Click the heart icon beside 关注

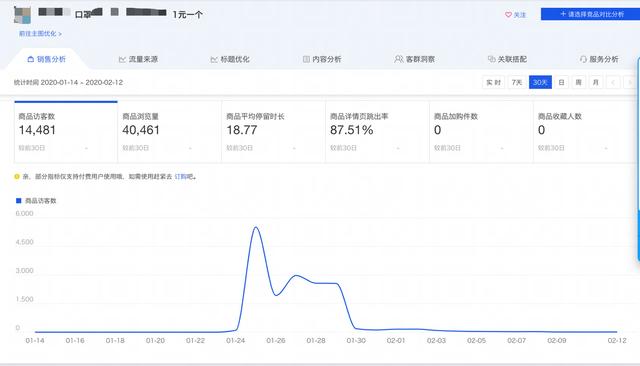(508, 15)
